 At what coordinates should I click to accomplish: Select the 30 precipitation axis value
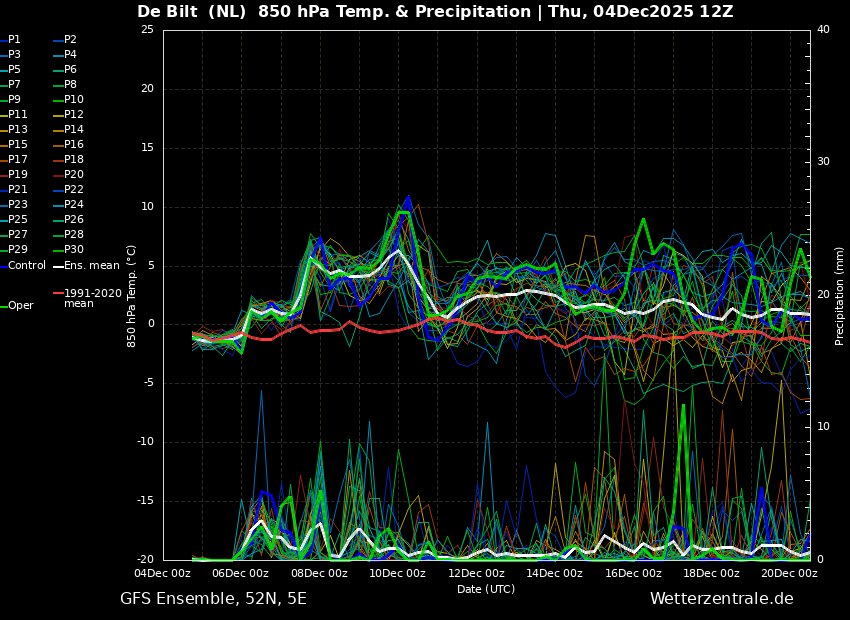tap(823, 162)
